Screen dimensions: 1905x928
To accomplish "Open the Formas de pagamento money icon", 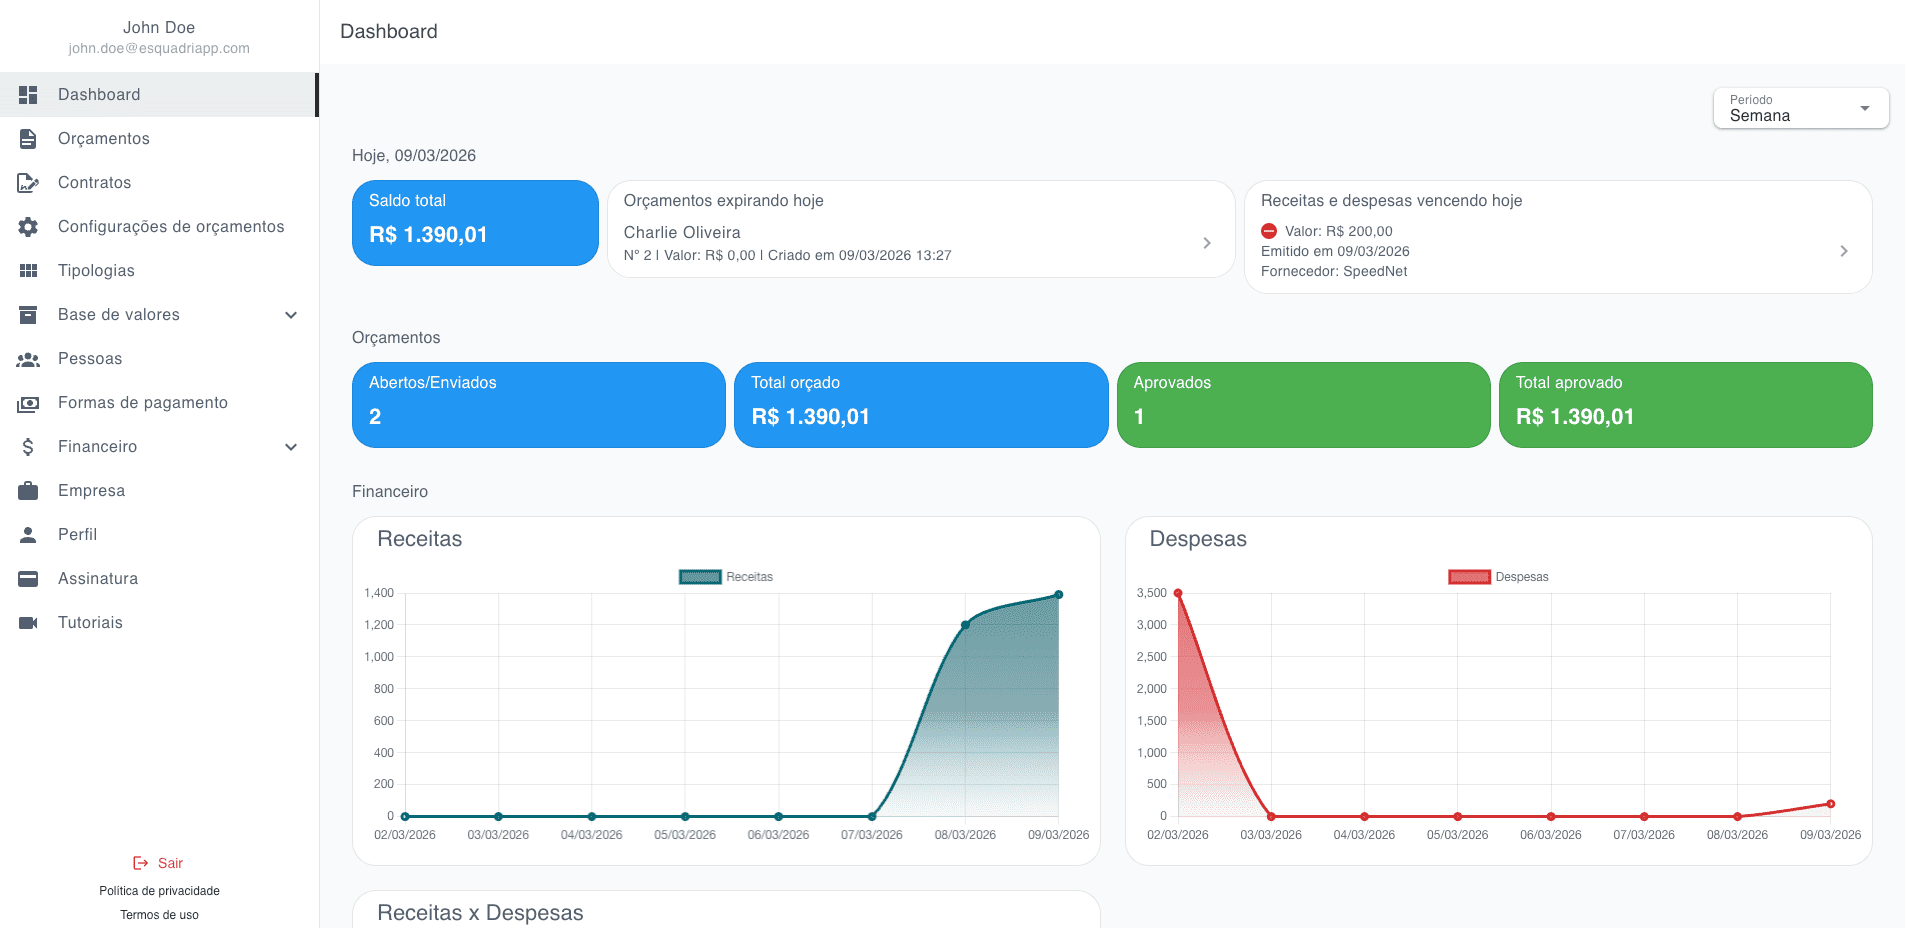I will (x=28, y=403).
